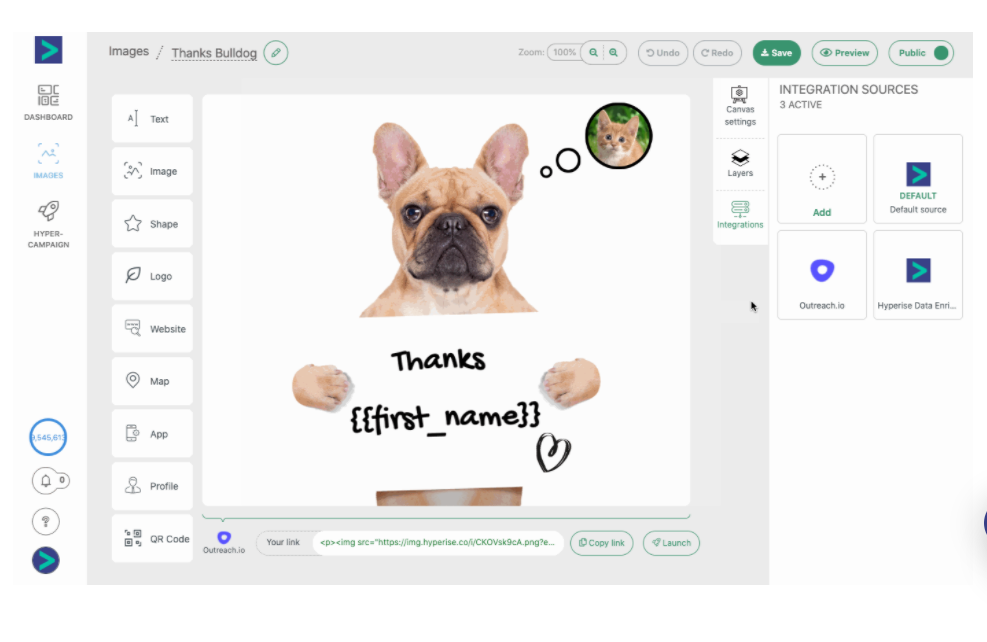Open Canvas settings
Image resolution: width=987 pixels, height=642 pixels.
[x=739, y=104]
